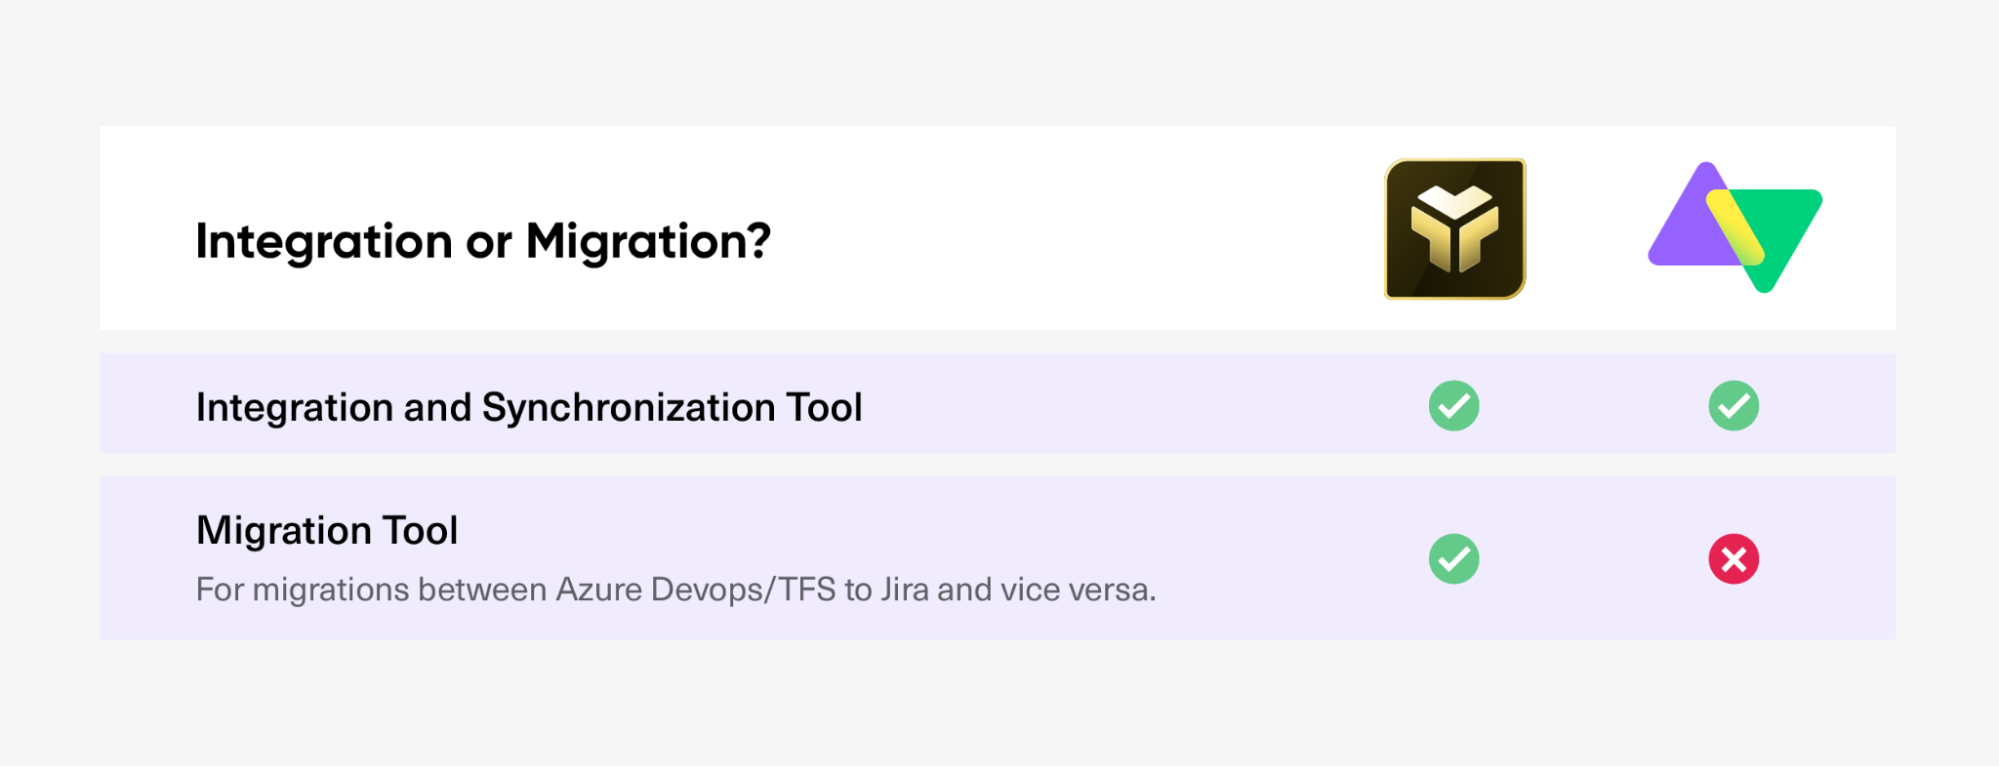Select the 'Integration or Migration?' heading
The width and height of the screenshot is (1999, 768).
click(483, 242)
